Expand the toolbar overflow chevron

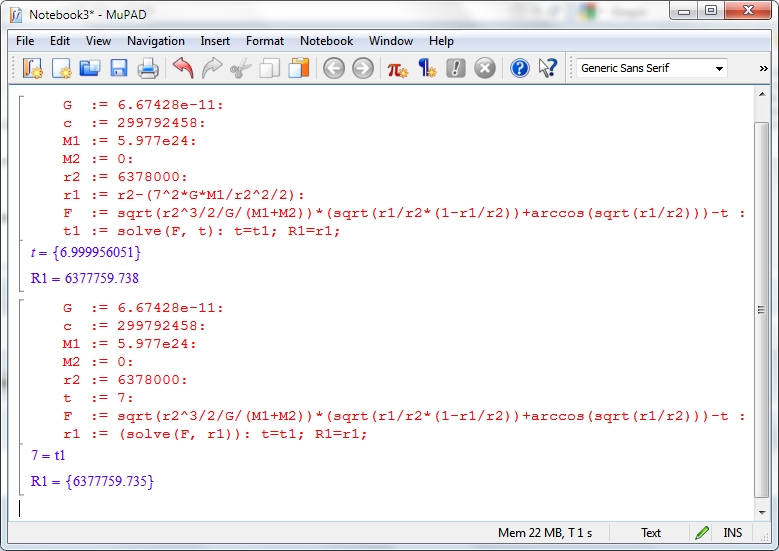pyautogui.click(x=764, y=68)
